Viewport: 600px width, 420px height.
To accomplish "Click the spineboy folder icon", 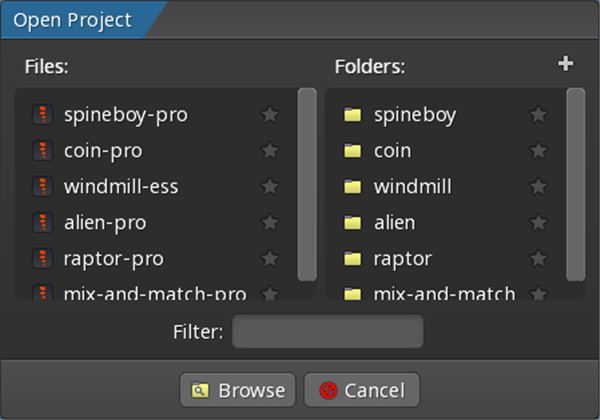I will coord(352,115).
